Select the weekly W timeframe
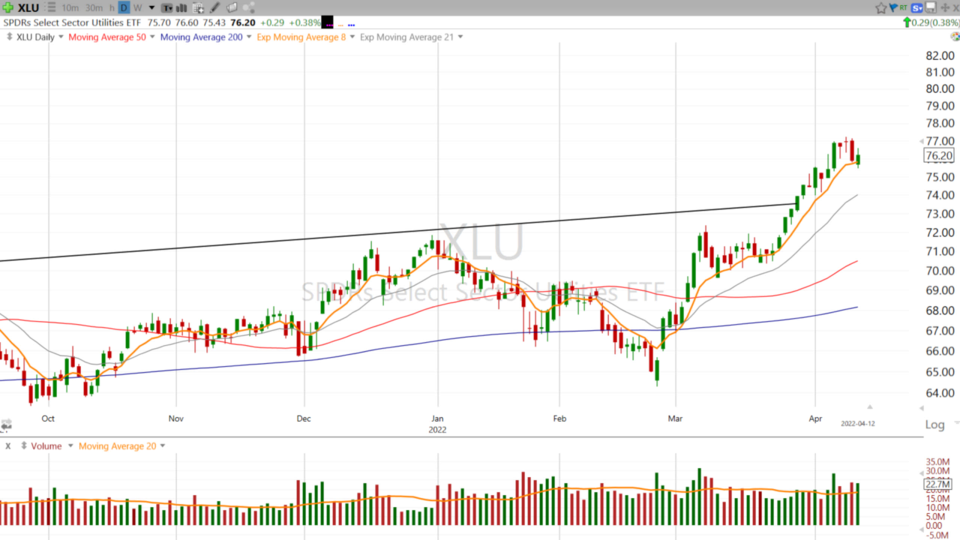The width and height of the screenshot is (960, 540). tap(137, 7)
